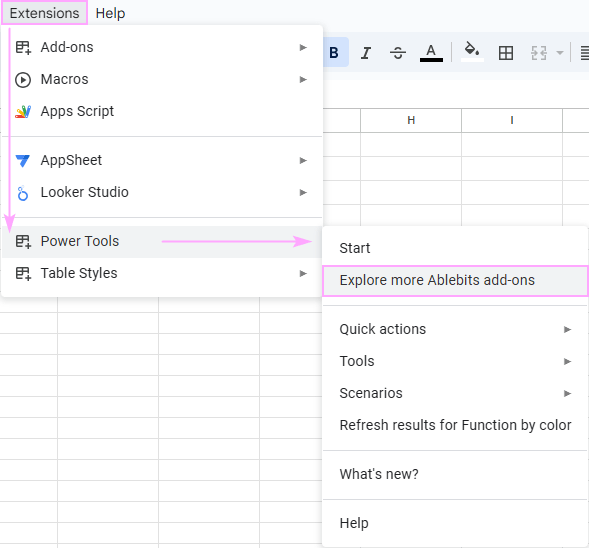Choose Explore more Ablebits add-ons
This screenshot has width=589, height=548.
point(455,281)
